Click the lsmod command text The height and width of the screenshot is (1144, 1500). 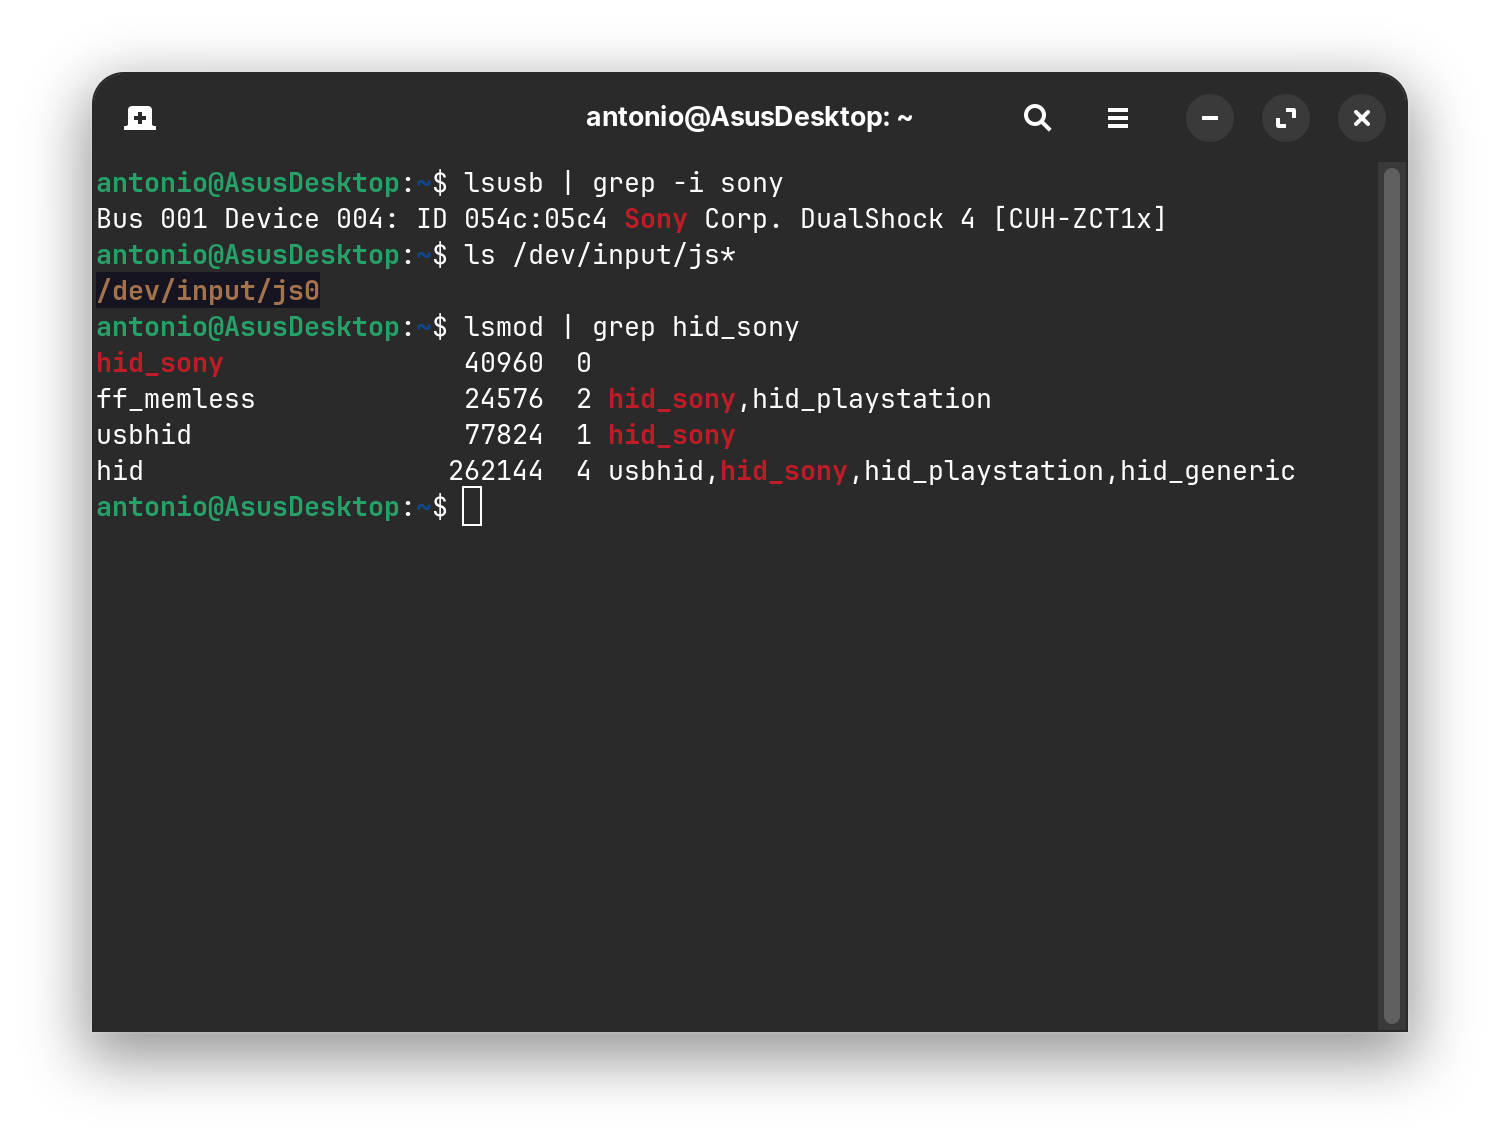point(503,327)
